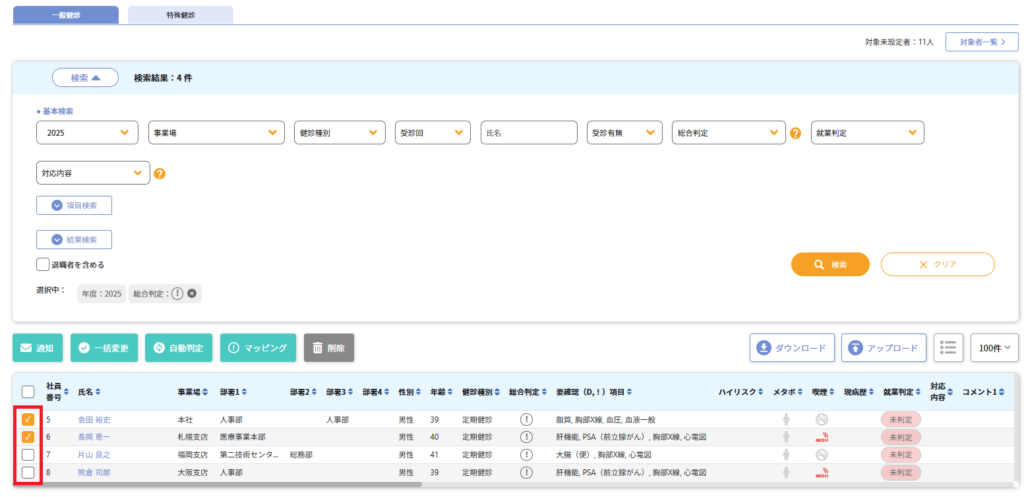Toggle the 退職者を含める checkbox
This screenshot has height=497, width=1024.
click(43, 265)
